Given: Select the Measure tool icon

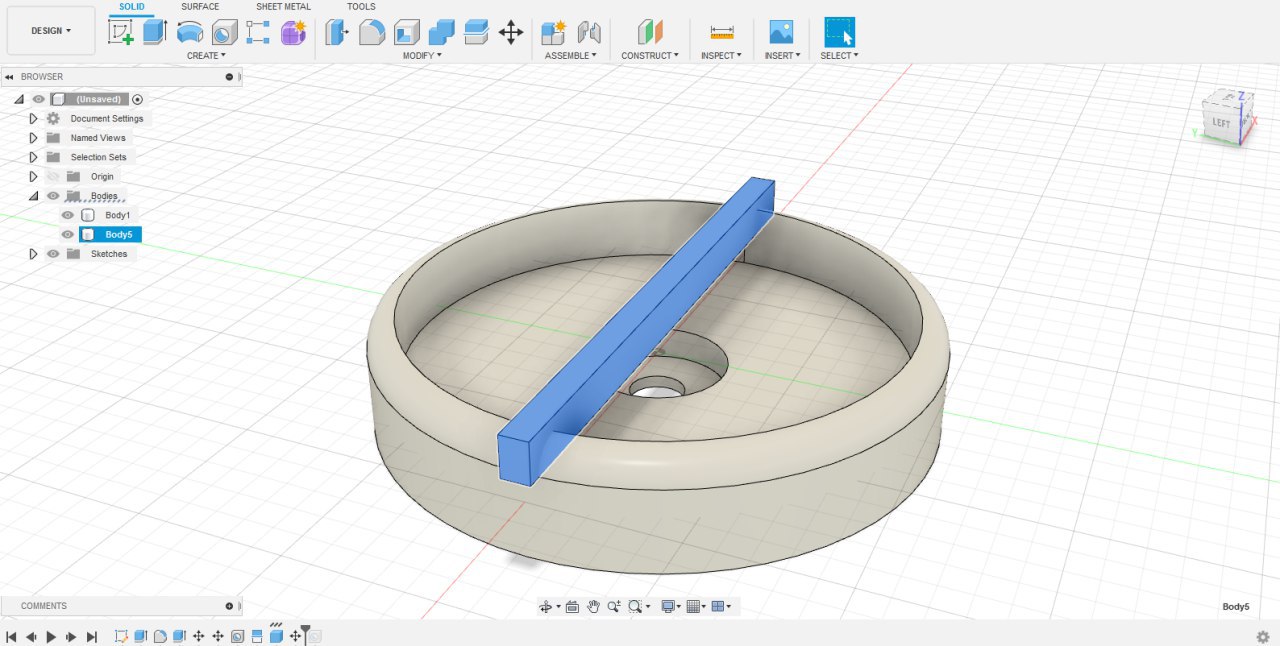Looking at the screenshot, I should point(721,32).
